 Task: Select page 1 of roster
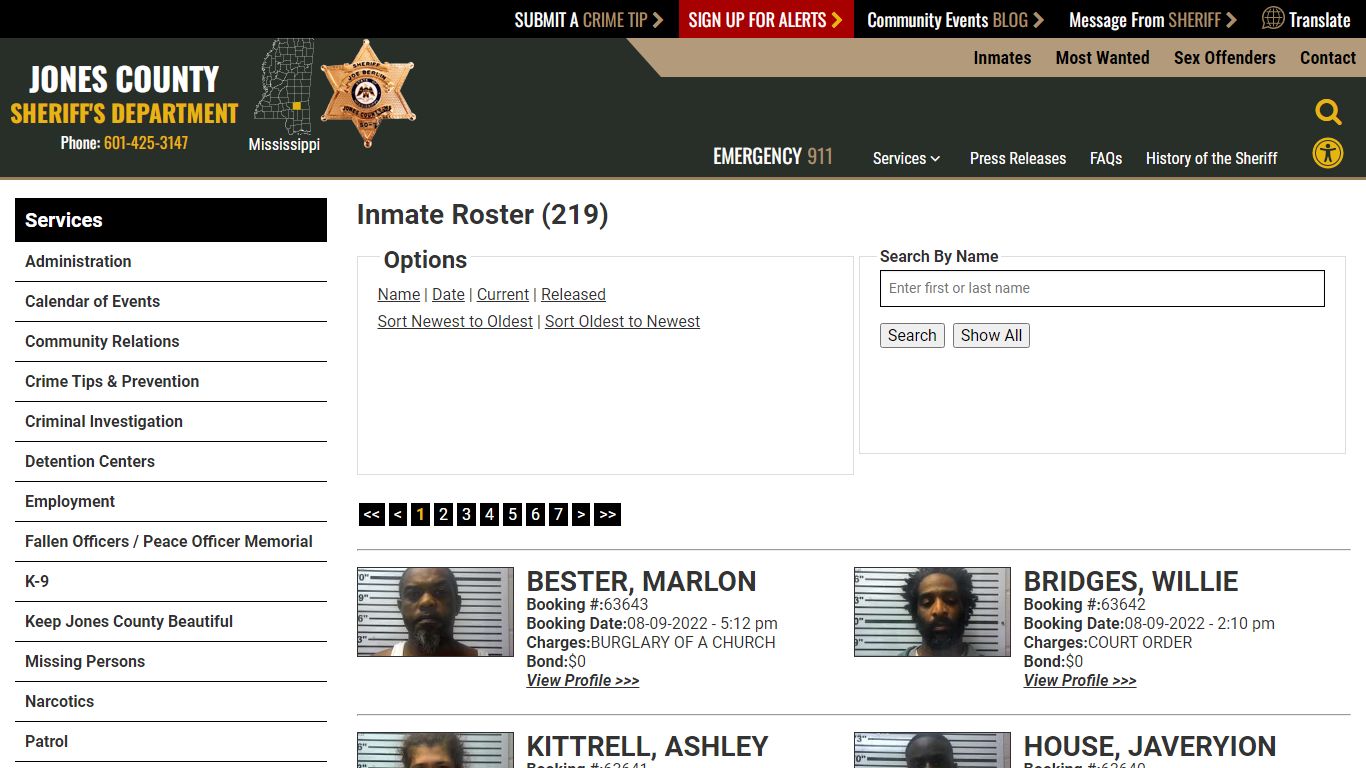point(420,514)
